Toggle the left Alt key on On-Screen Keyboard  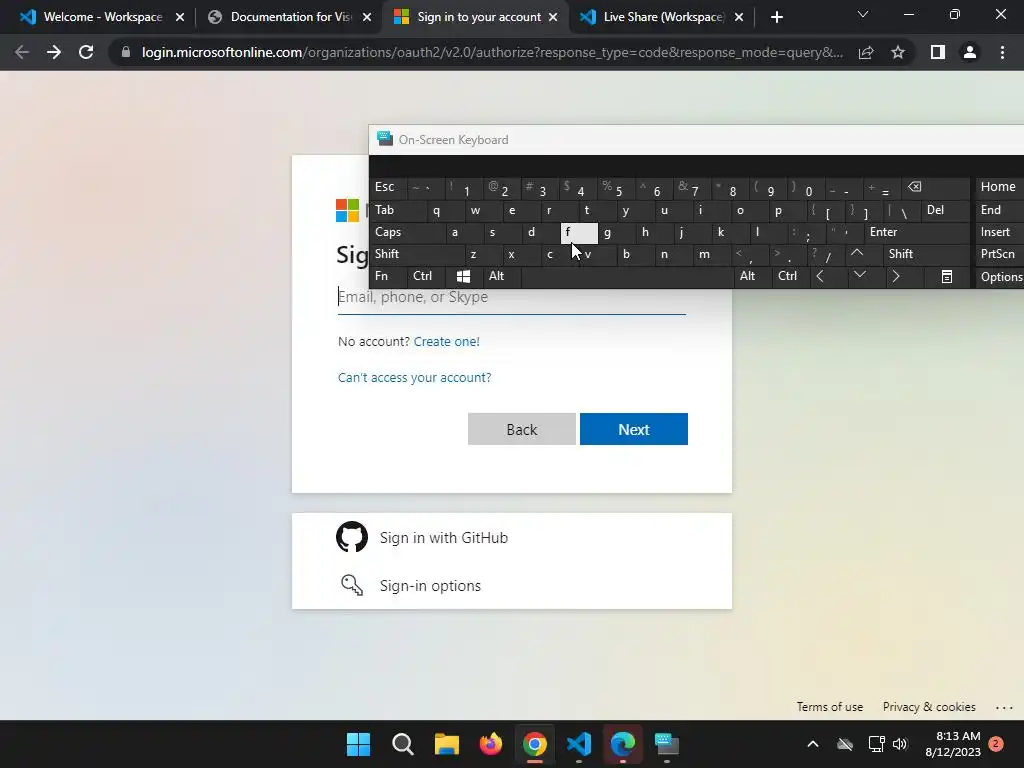502,276
